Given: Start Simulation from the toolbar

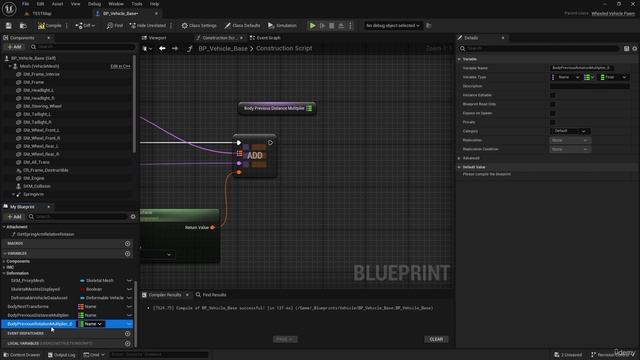Looking at the screenshot, I should [282, 26].
